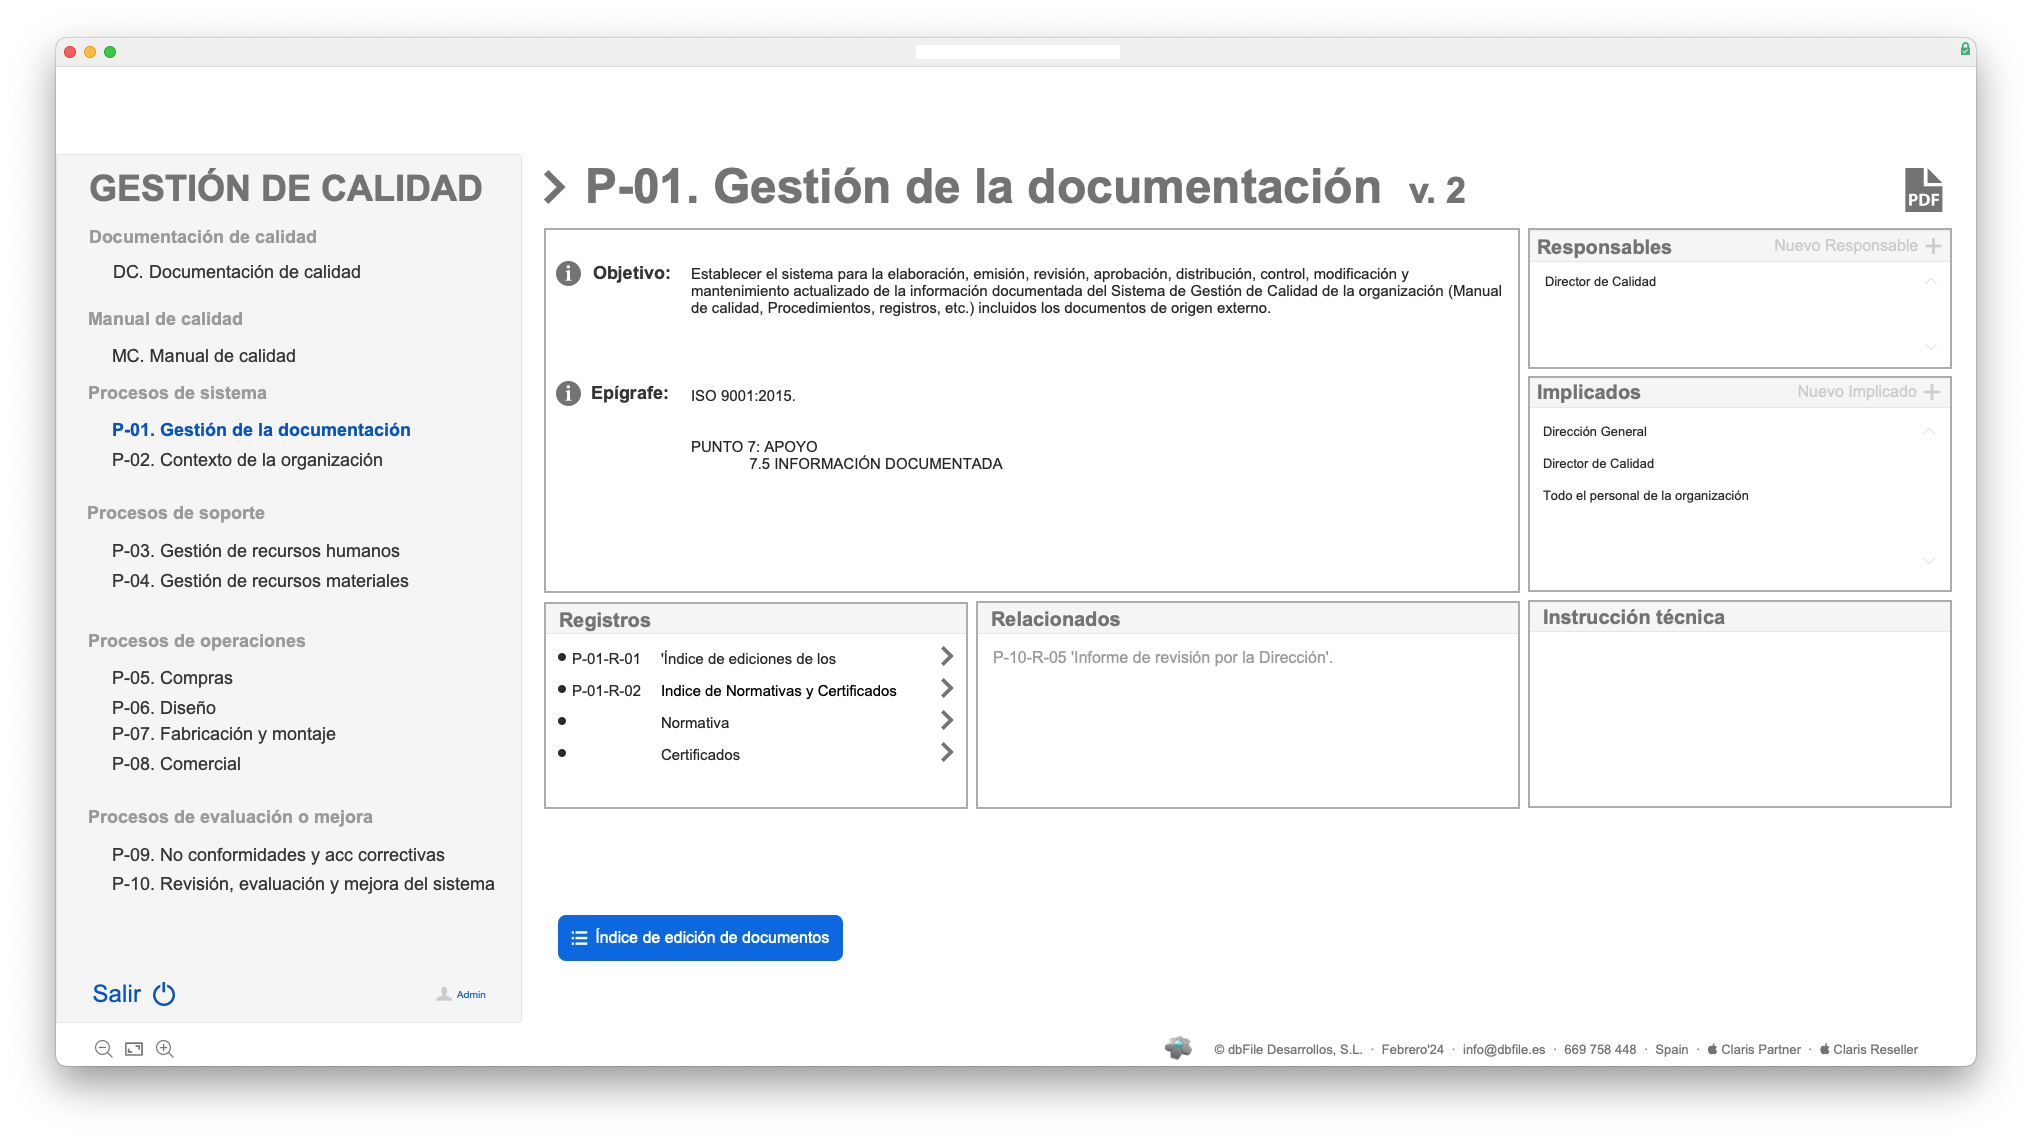This screenshot has height=1140, width=2032.
Task: Click the Salir power icon
Action: pos(164,994)
